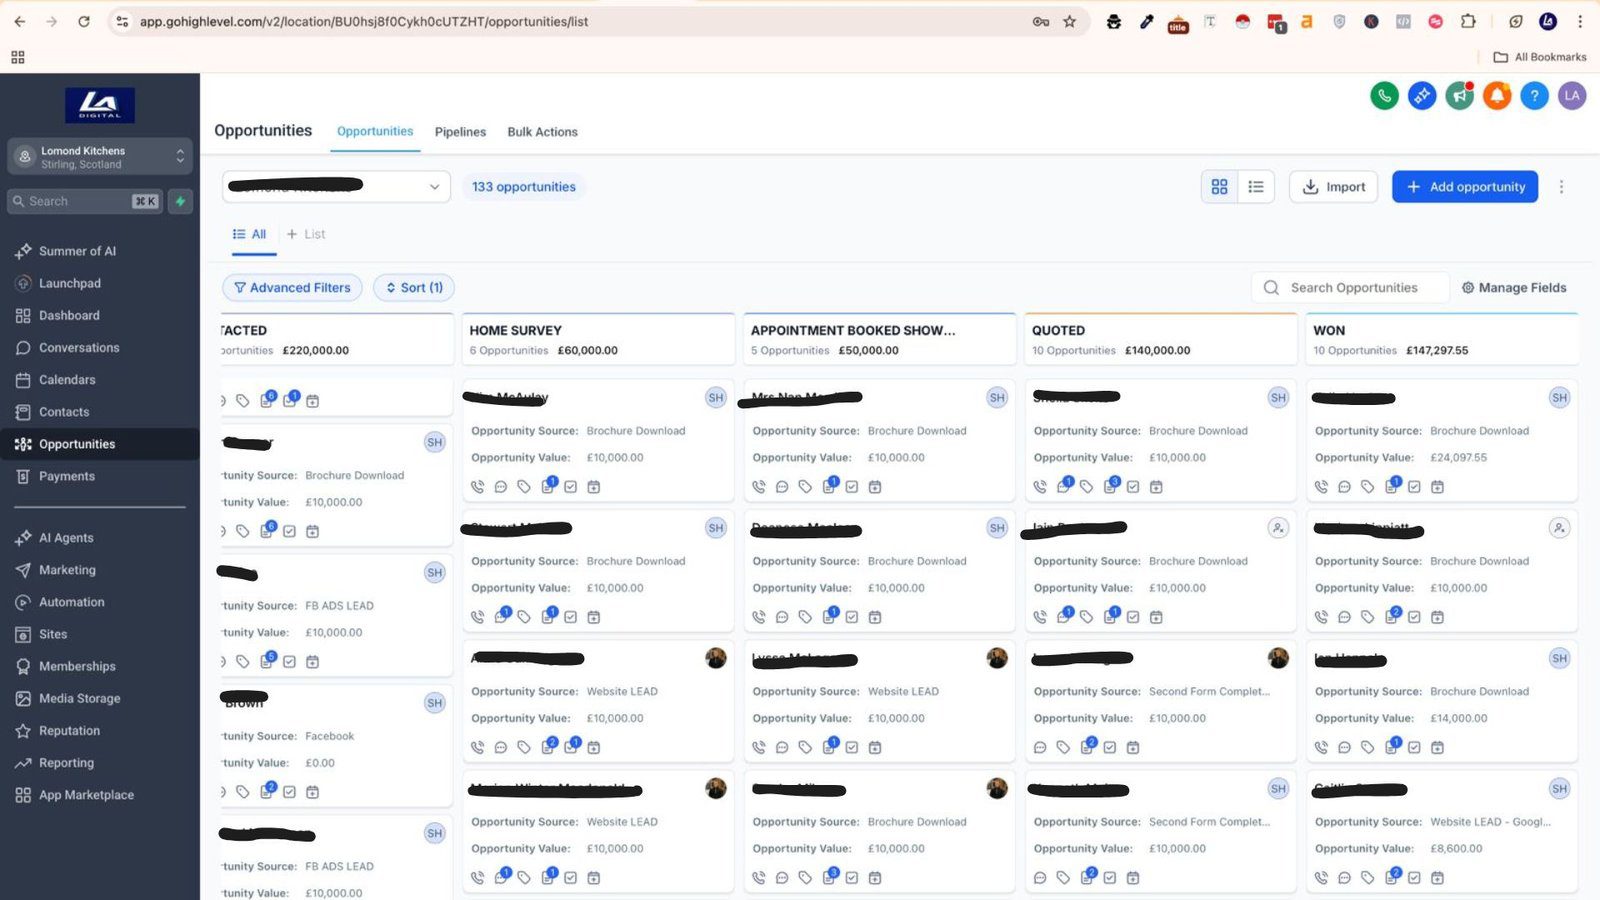Screen dimensions: 1600x900
Task: Click the Import button
Action: click(x=1334, y=187)
